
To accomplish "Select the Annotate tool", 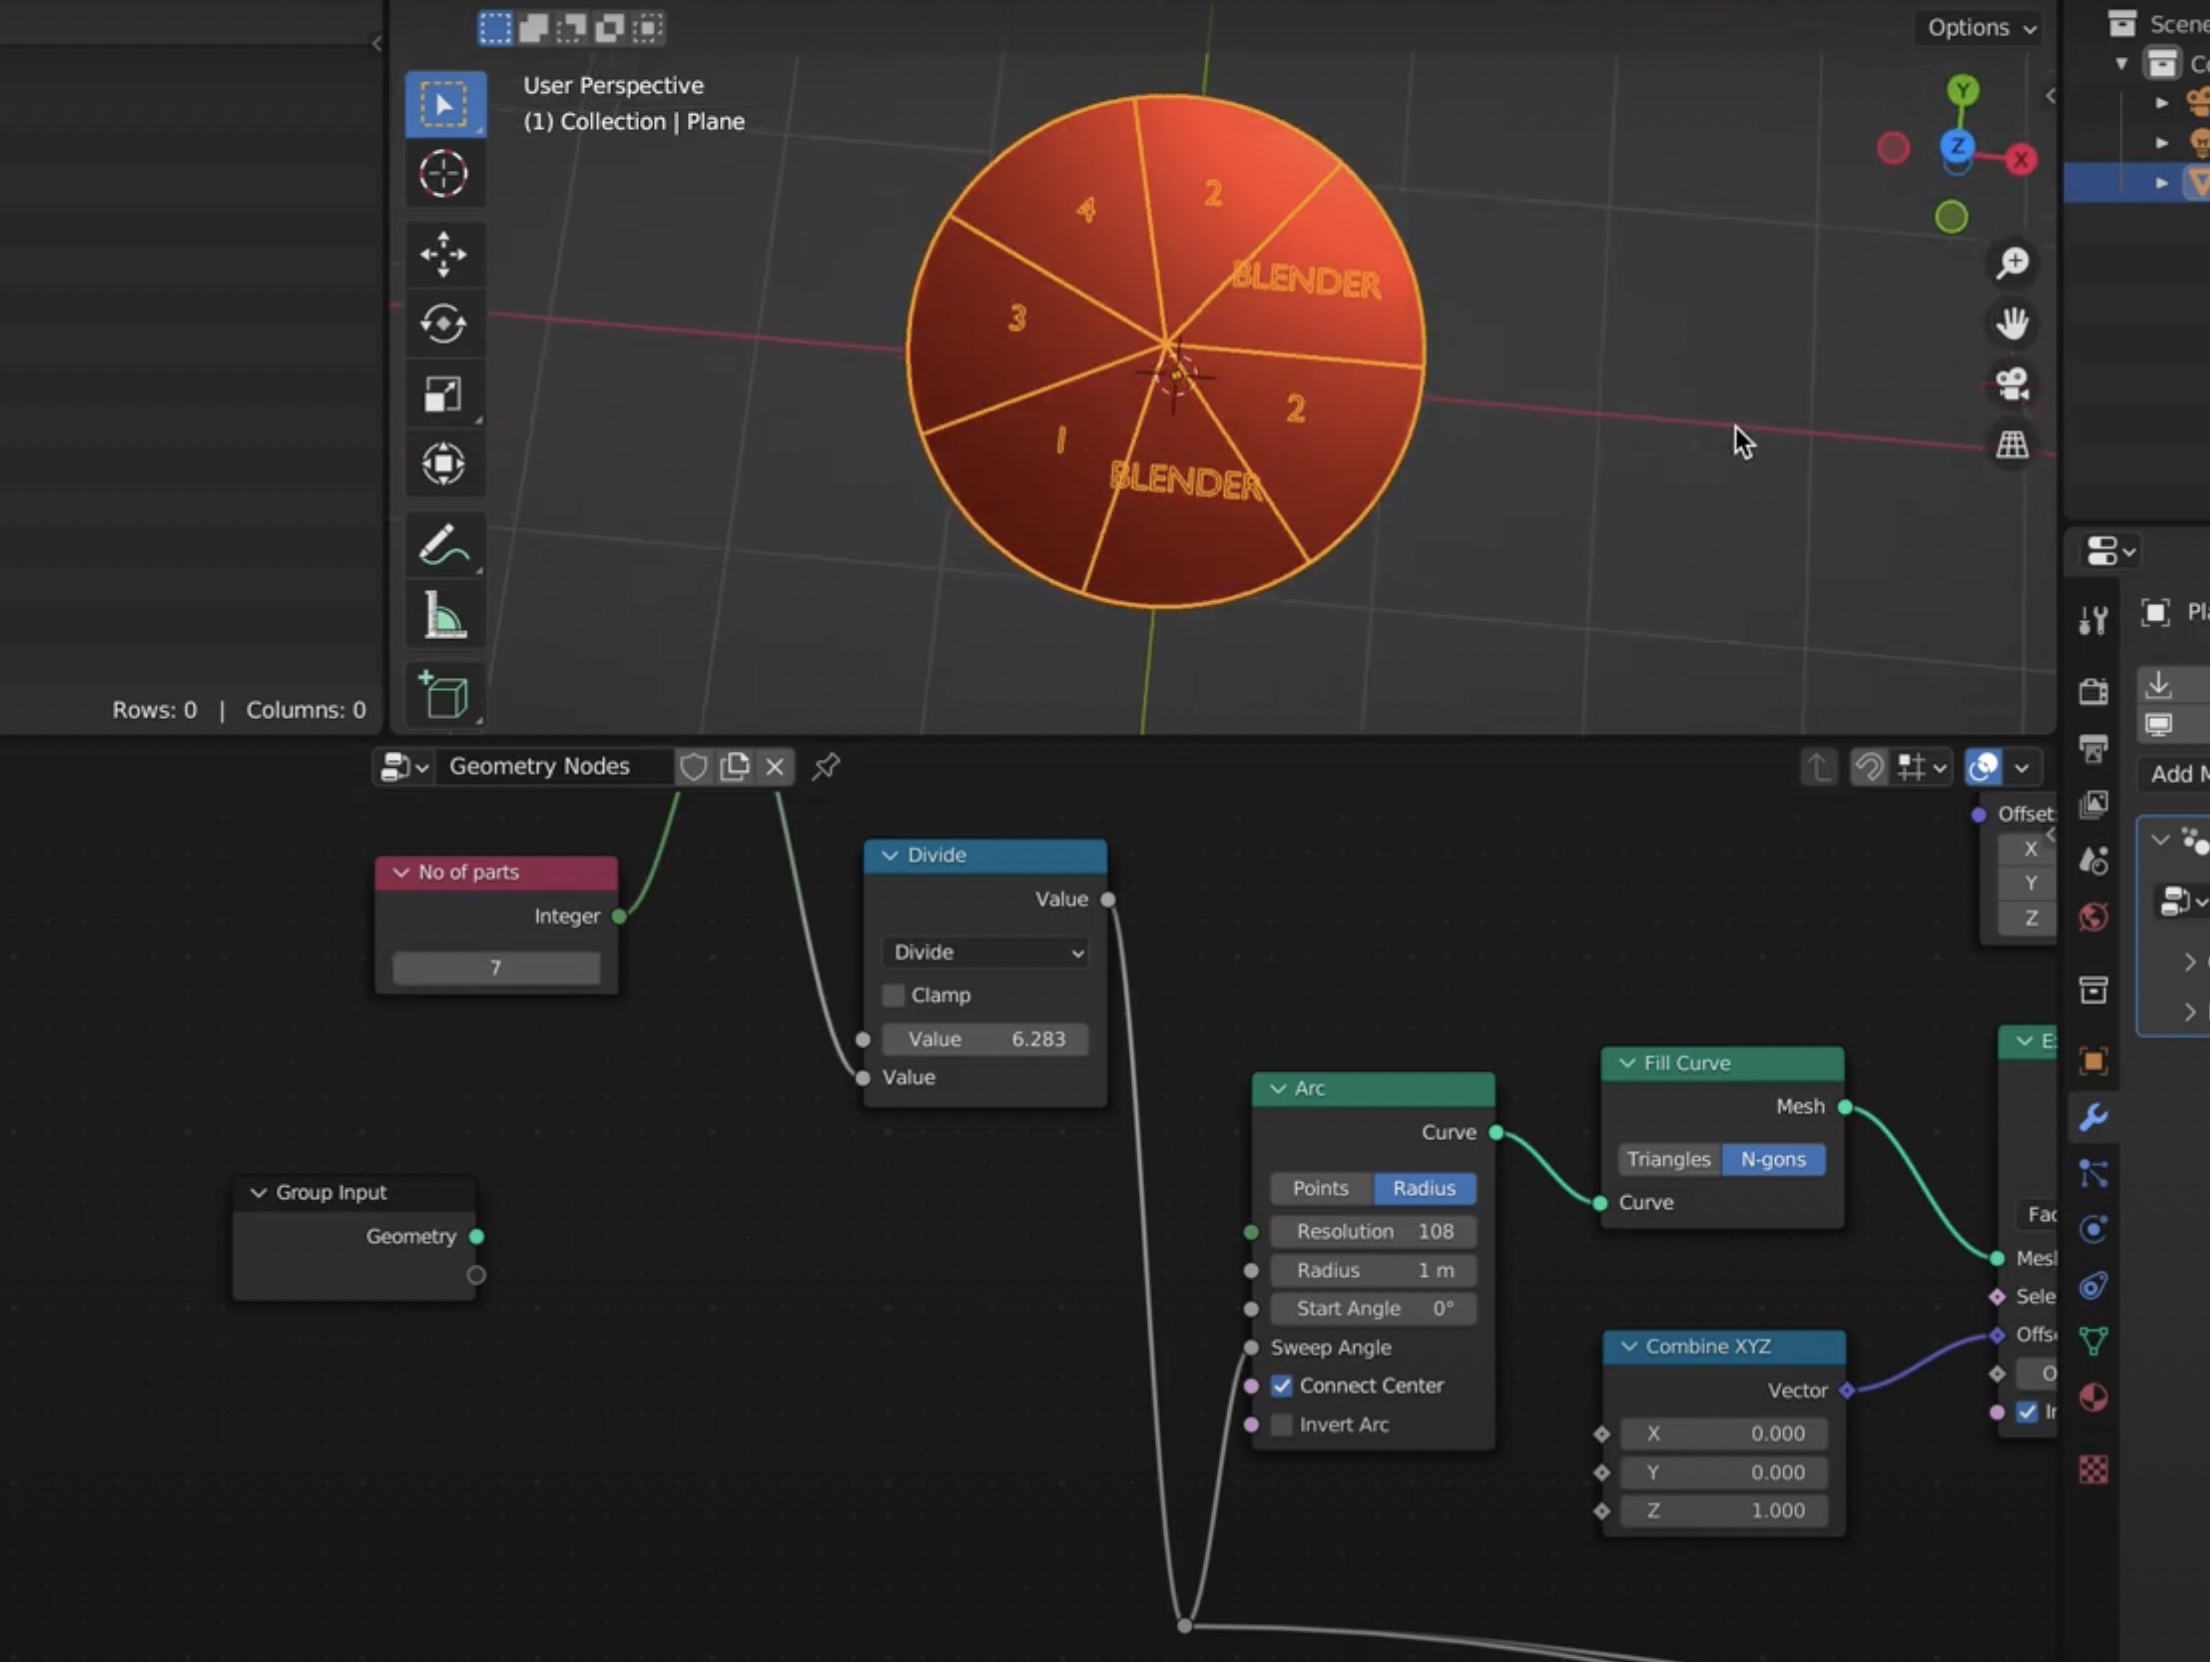I will coord(444,545).
